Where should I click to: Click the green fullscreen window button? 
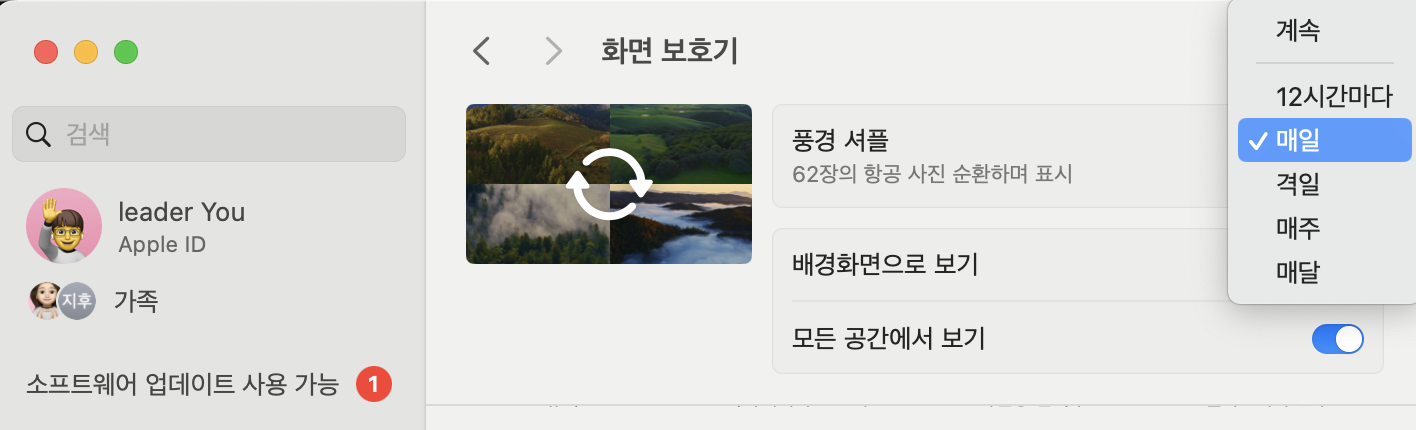tap(125, 52)
